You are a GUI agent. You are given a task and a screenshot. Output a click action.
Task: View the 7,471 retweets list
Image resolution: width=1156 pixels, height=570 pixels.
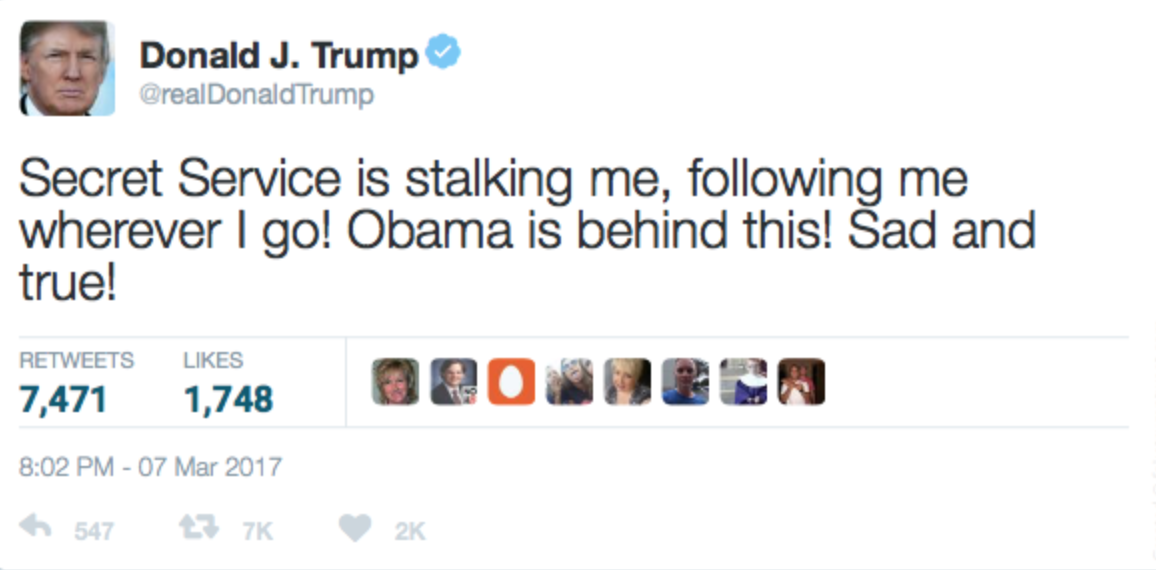pos(62,400)
